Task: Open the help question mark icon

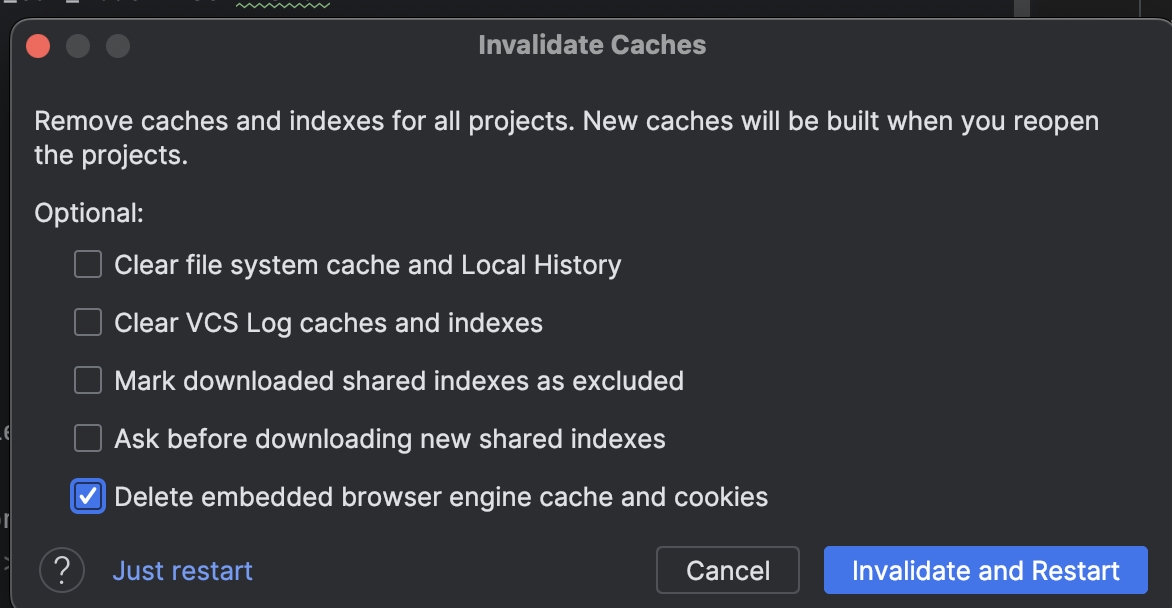Action: coord(62,571)
